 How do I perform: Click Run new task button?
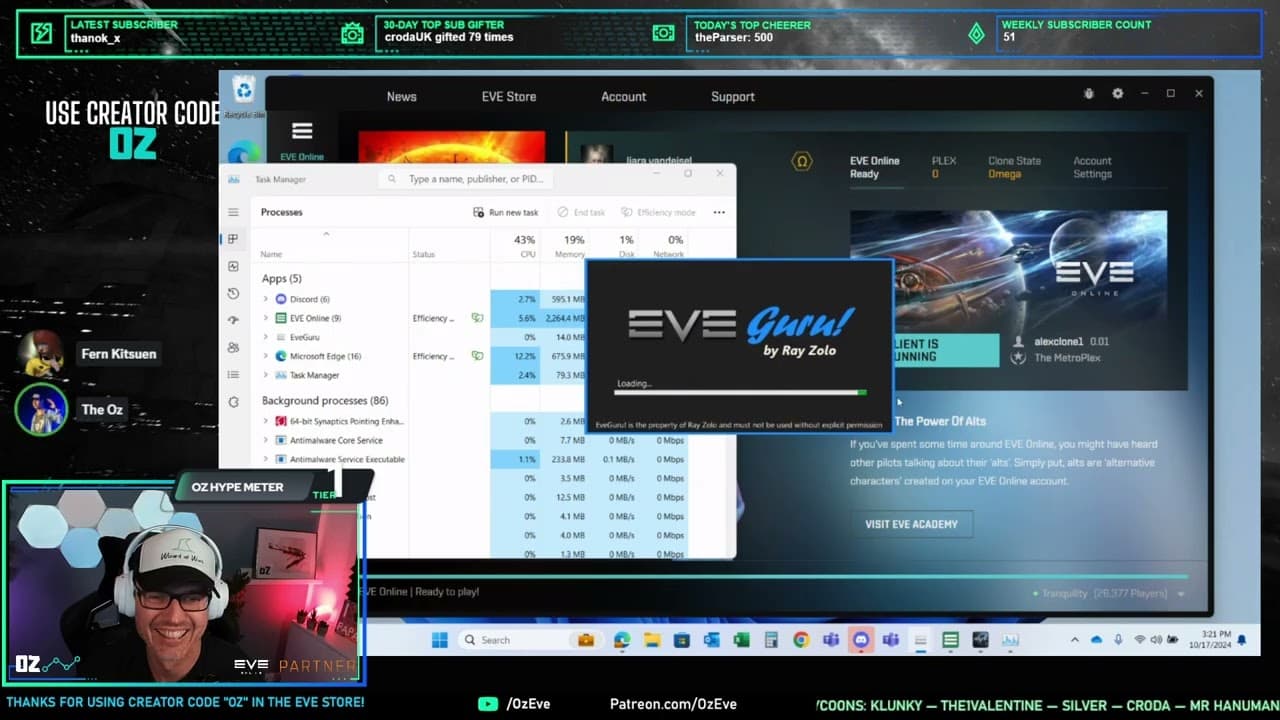tap(506, 212)
